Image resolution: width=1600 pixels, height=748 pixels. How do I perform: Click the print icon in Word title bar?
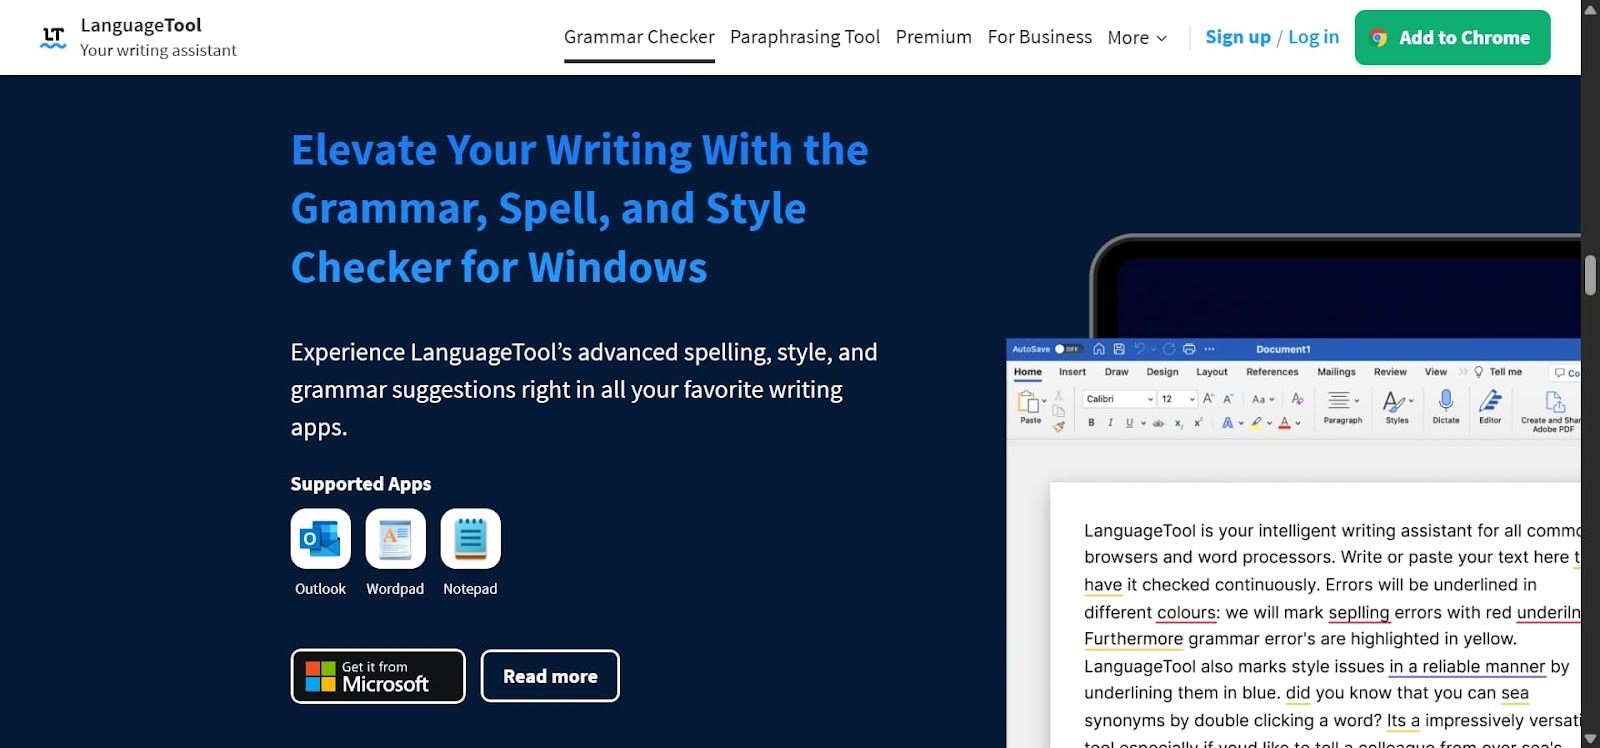point(1189,349)
